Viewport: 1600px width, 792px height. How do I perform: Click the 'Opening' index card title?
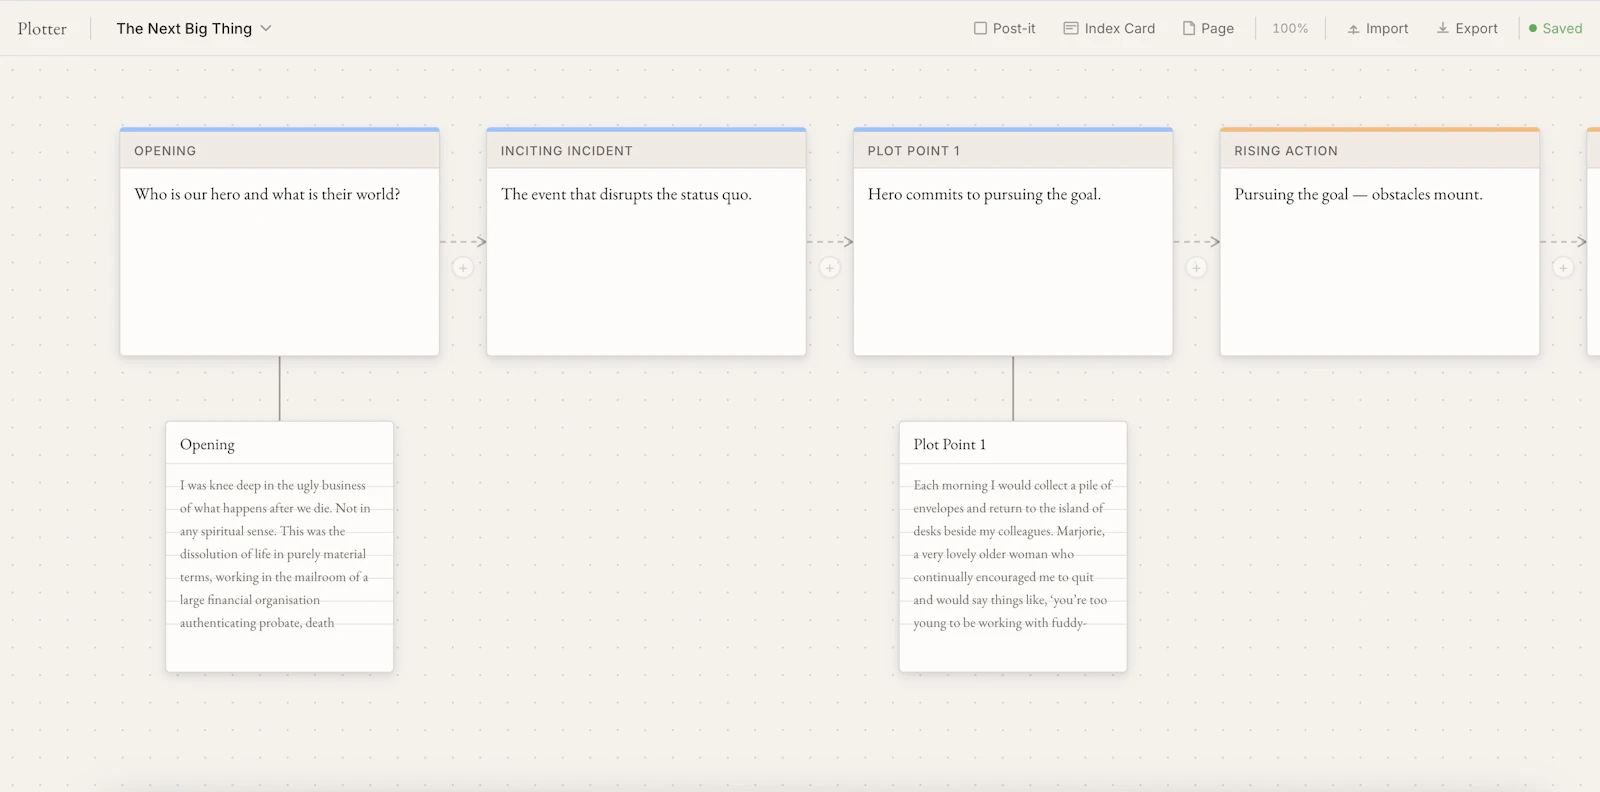(207, 444)
